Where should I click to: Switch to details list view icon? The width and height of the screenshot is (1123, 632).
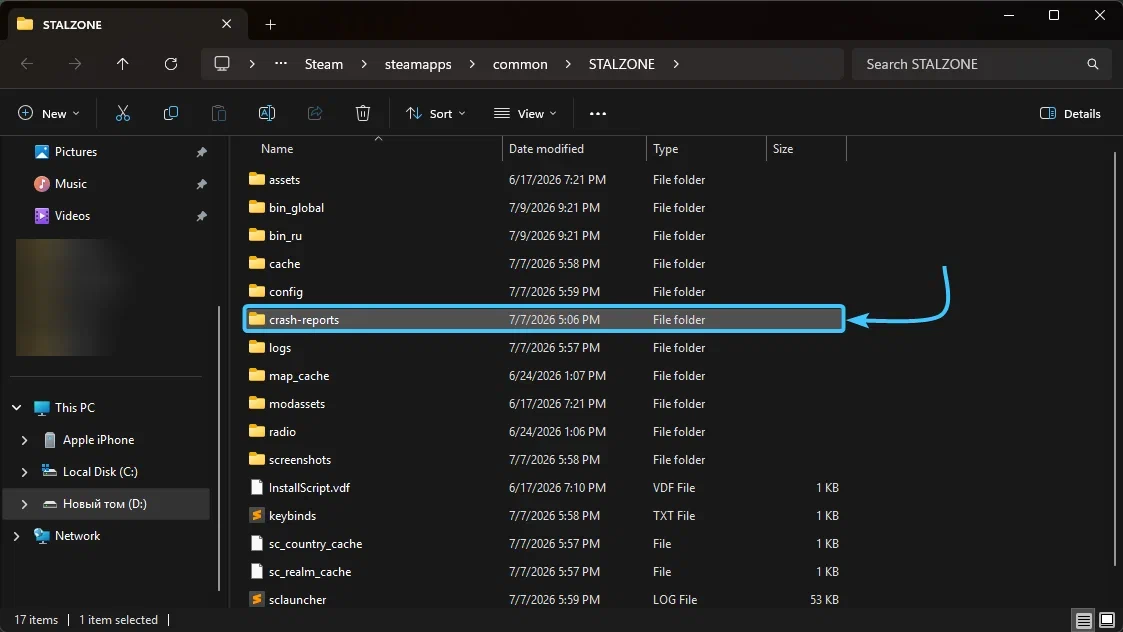1084,620
